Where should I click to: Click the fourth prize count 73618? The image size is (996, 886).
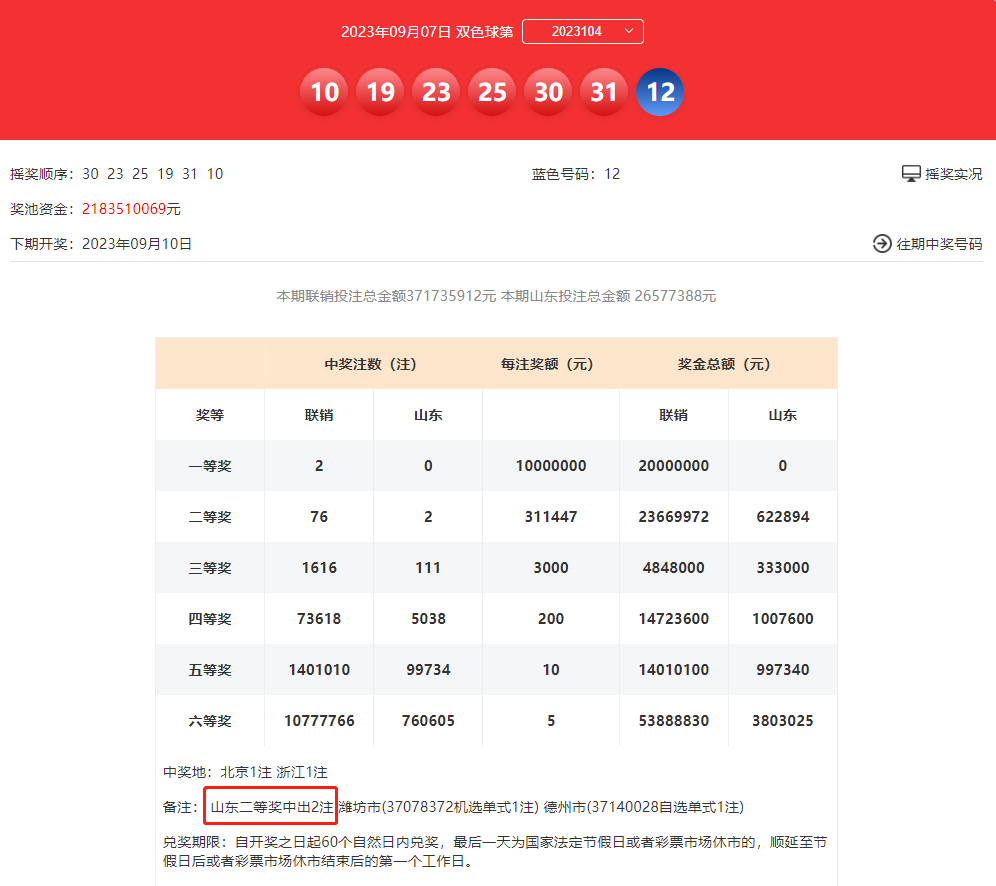pos(319,619)
